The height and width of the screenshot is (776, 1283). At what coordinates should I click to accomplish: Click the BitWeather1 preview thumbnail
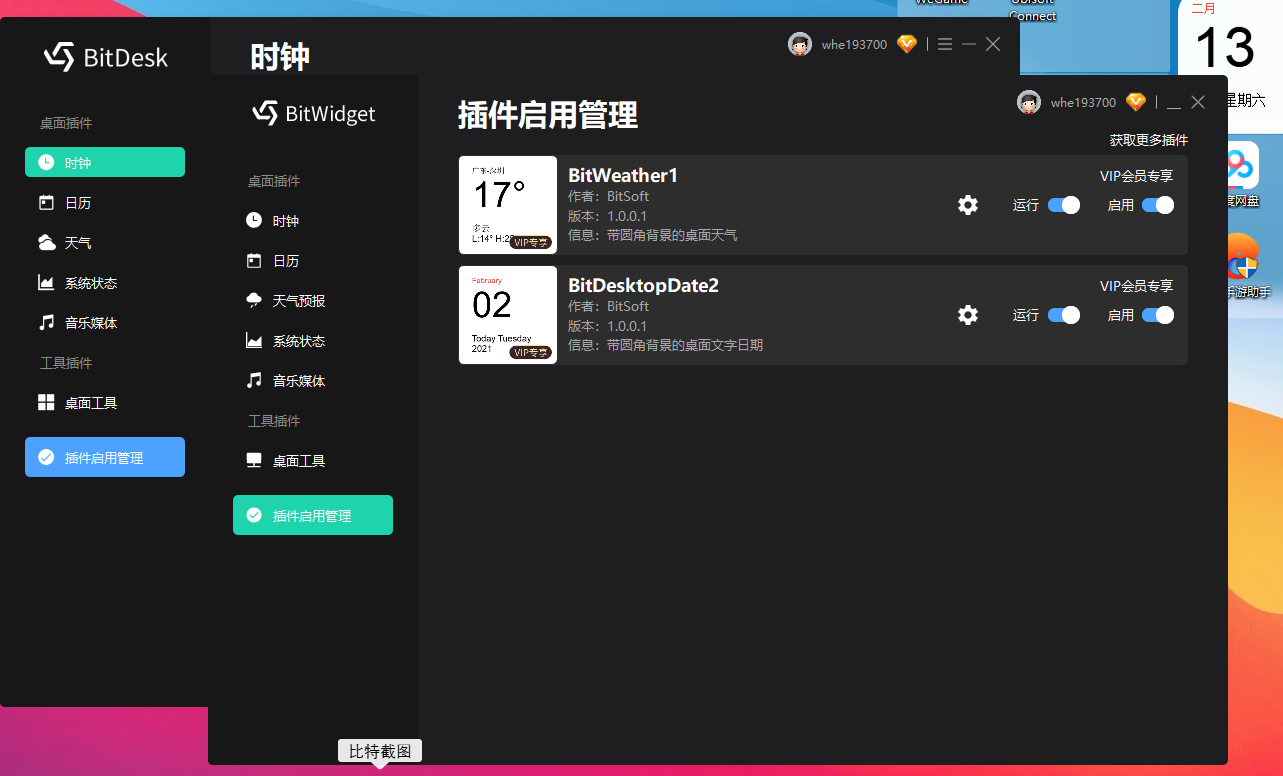tap(508, 205)
